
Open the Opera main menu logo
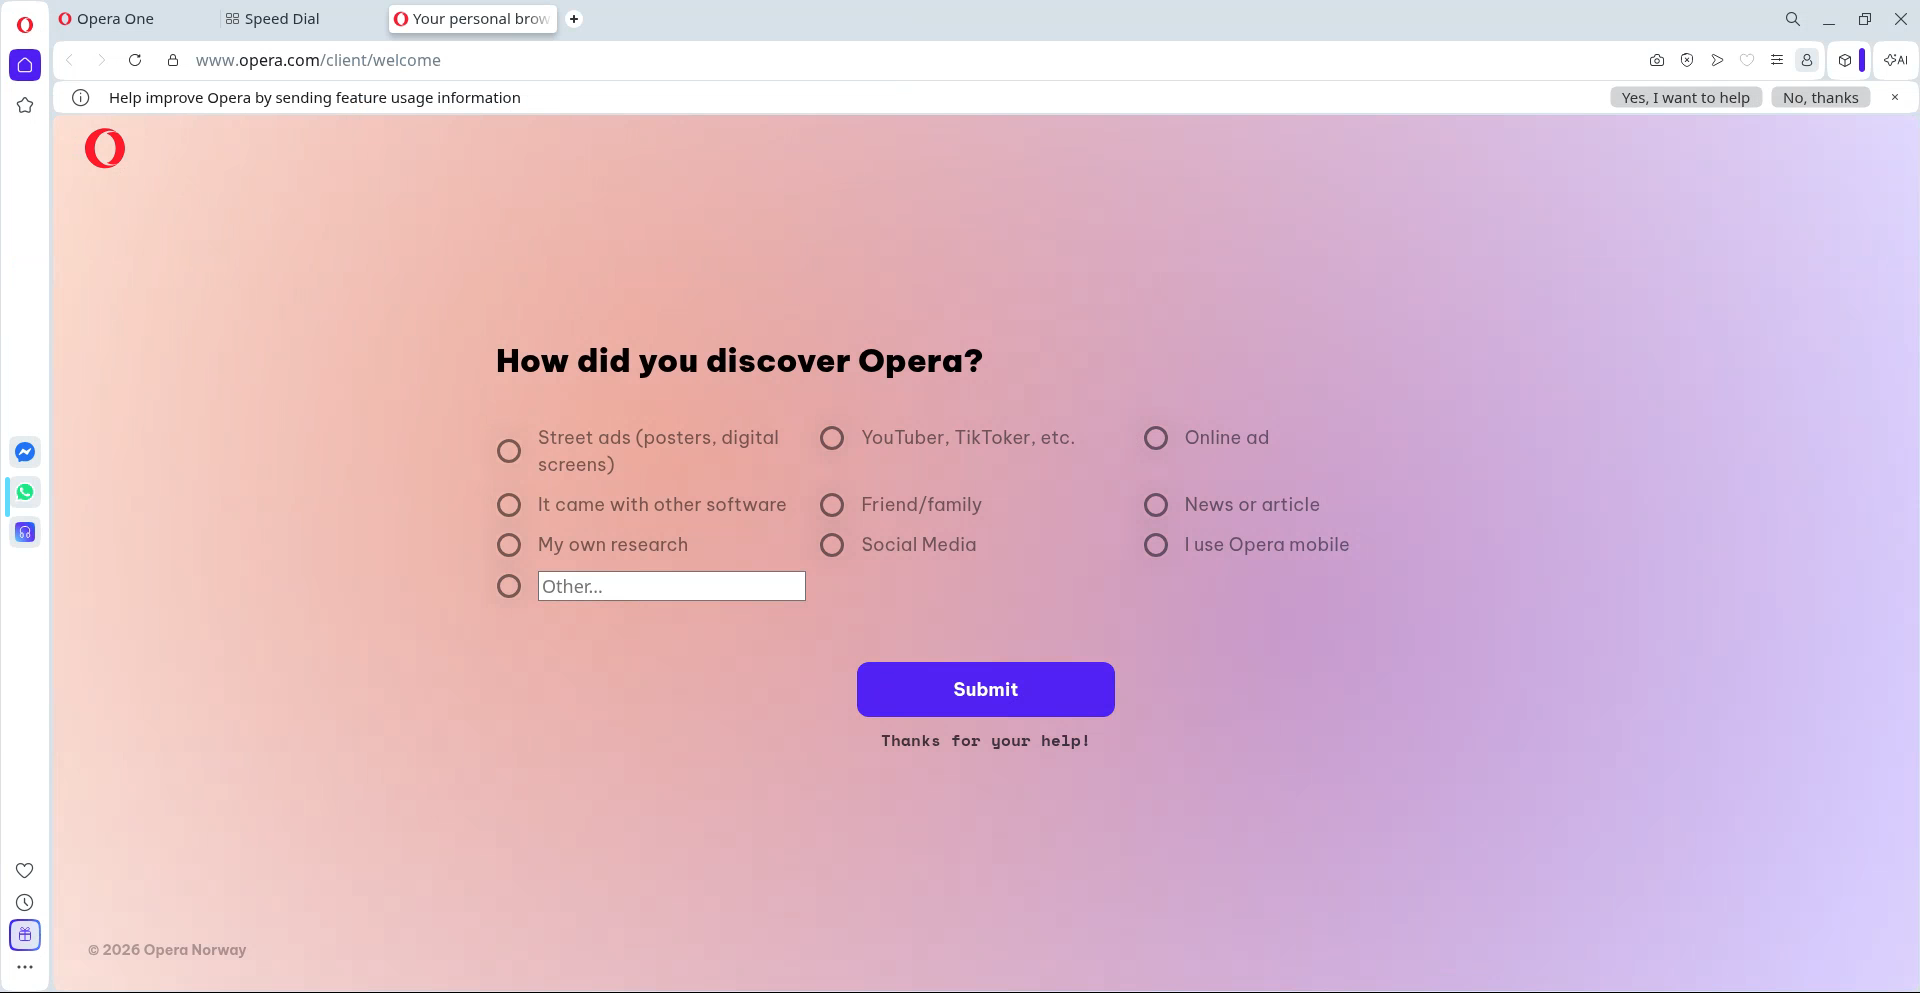coord(25,25)
